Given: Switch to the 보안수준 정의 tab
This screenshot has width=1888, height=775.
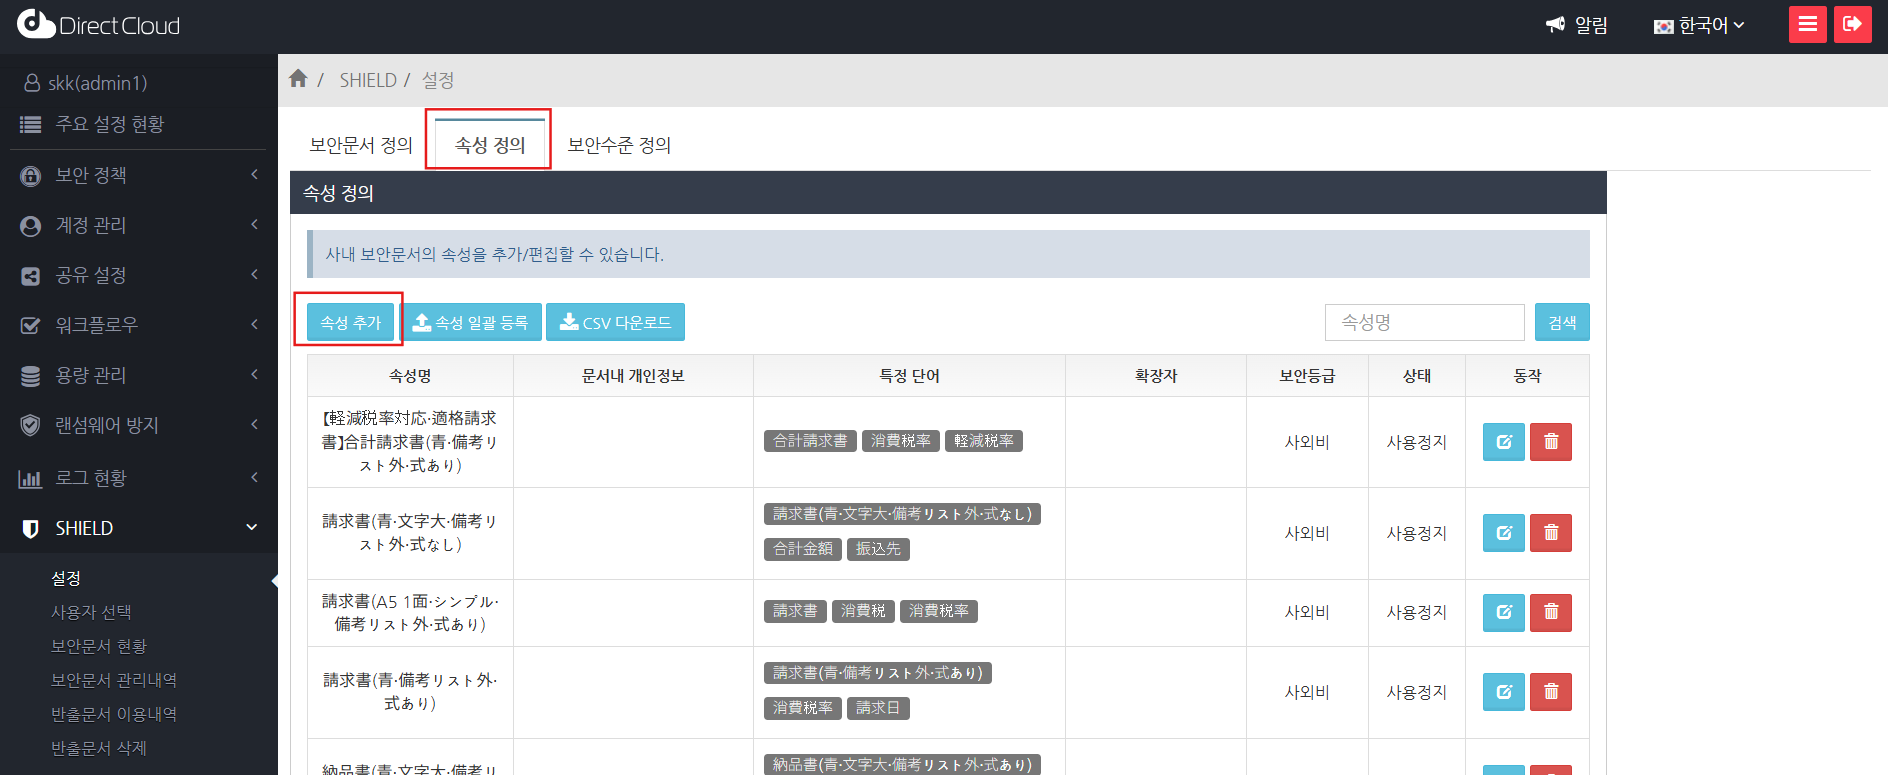Looking at the screenshot, I should (x=619, y=145).
